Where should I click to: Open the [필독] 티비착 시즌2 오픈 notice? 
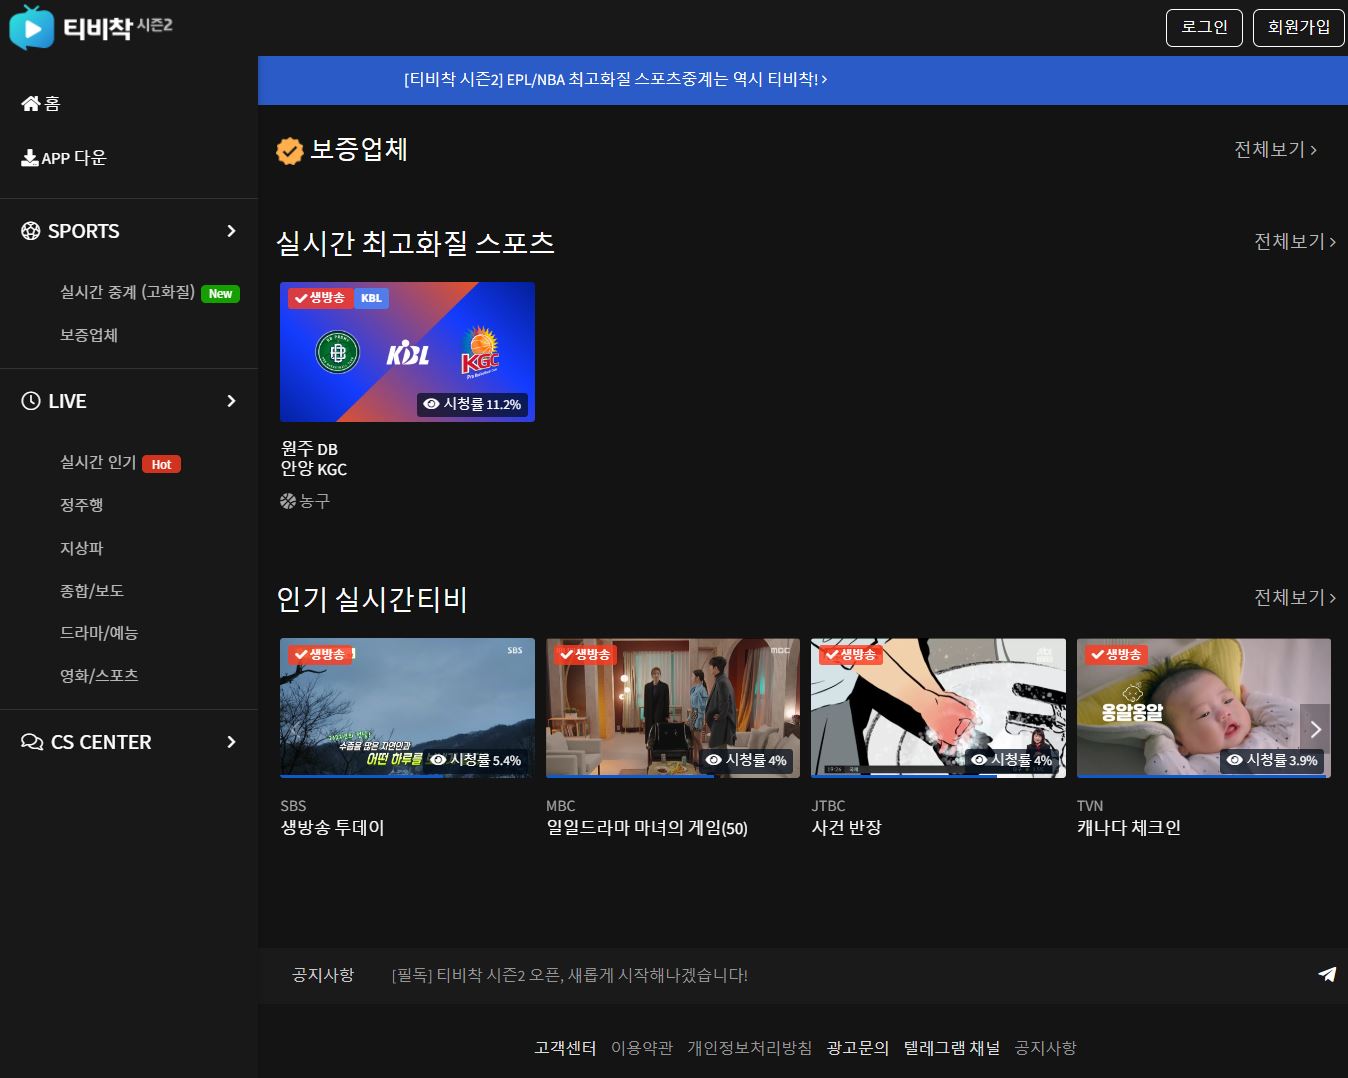click(570, 975)
